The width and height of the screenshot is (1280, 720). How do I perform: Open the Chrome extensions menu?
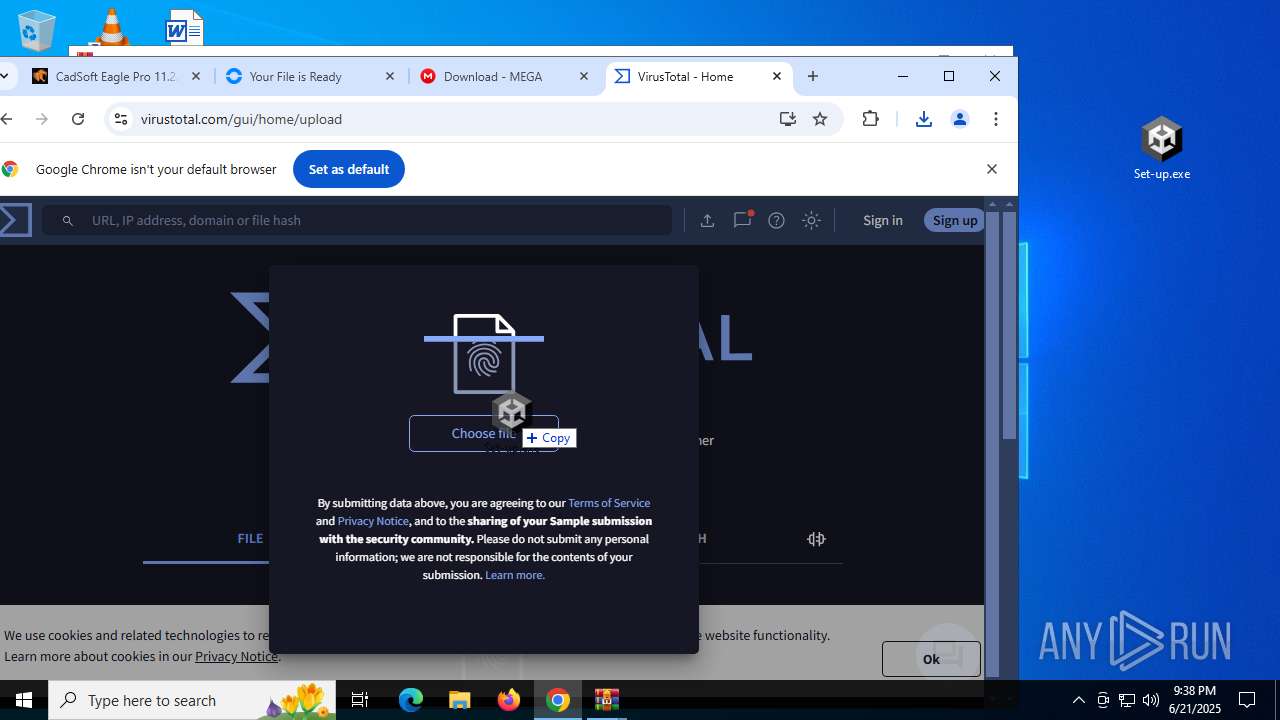point(871,119)
